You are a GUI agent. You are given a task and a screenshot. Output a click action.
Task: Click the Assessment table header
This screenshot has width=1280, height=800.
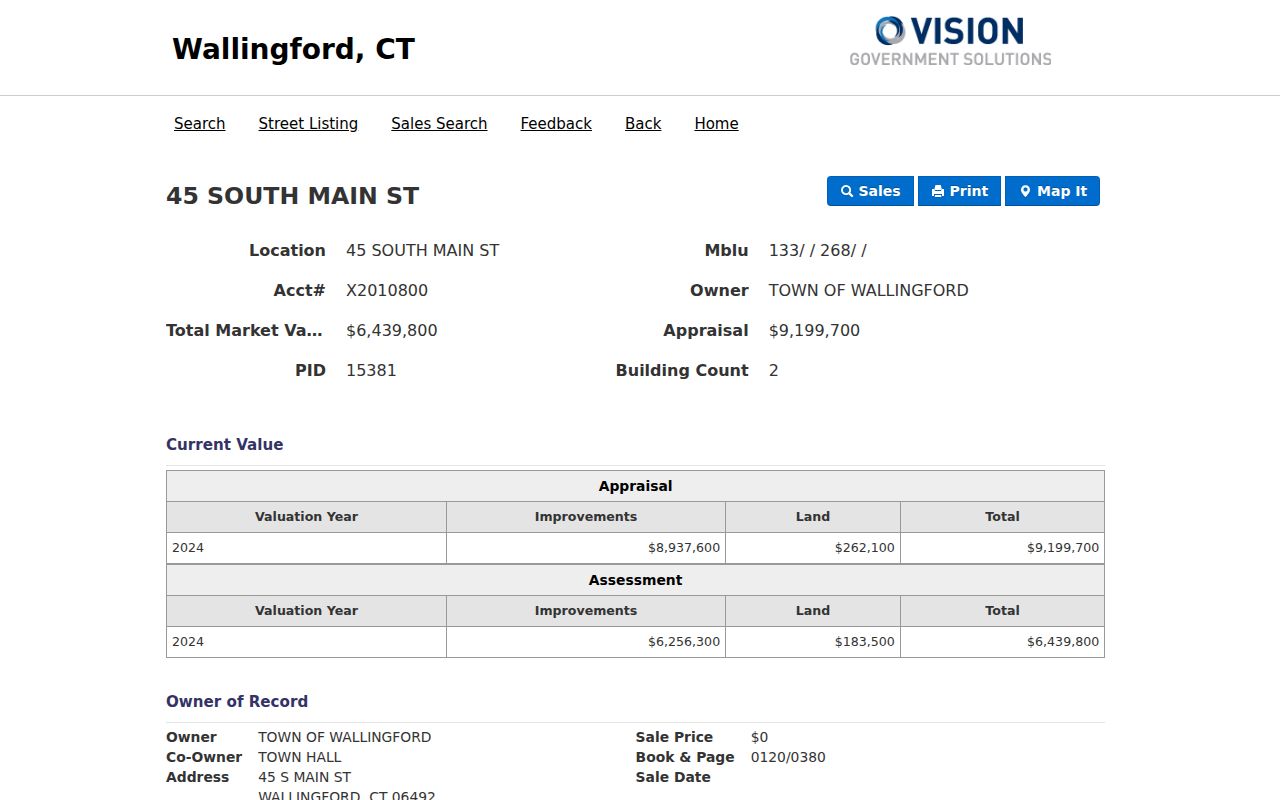point(635,580)
